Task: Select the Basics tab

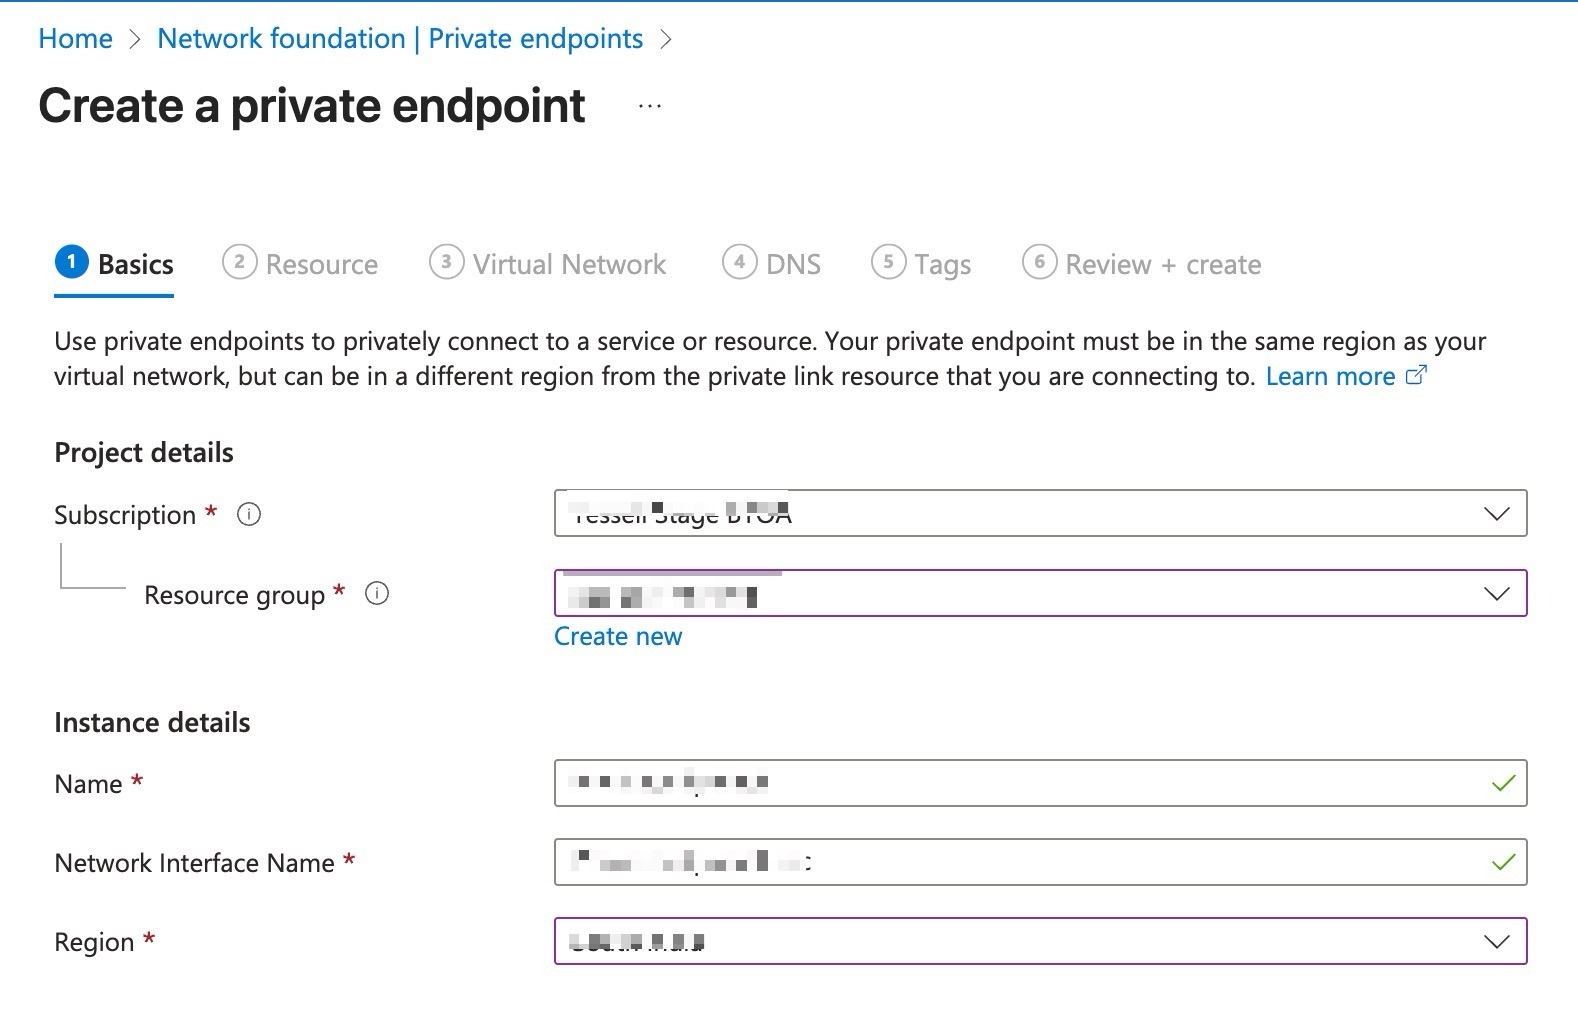Action: pyautogui.click(x=135, y=265)
